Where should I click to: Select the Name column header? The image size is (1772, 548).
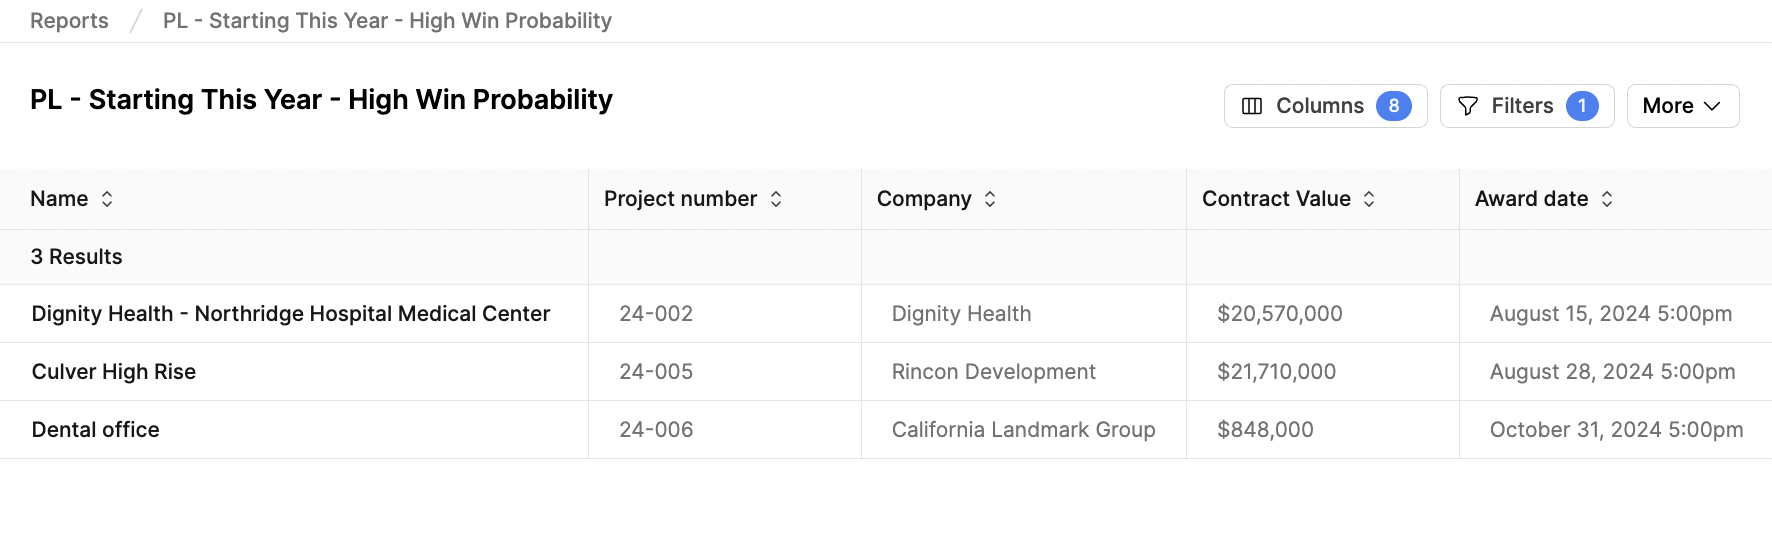[x=59, y=199]
